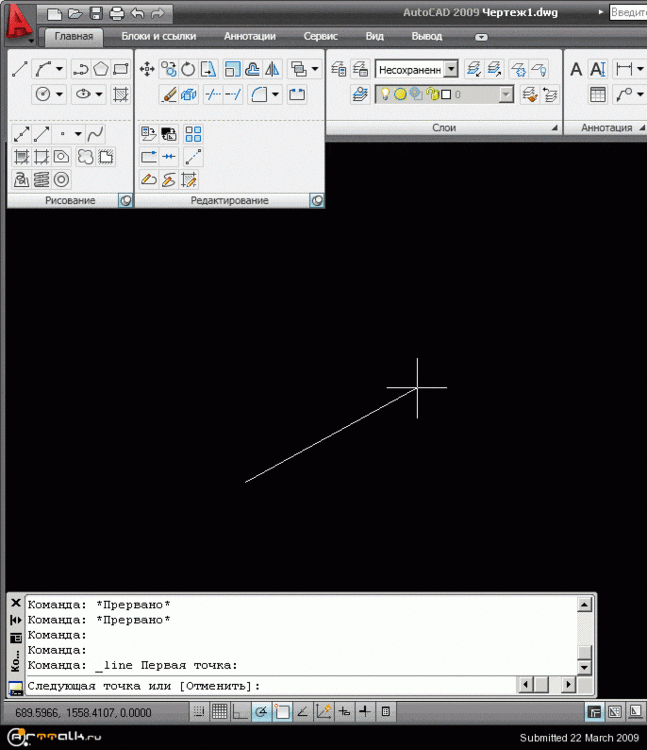
Task: Toggle Object Snap Tracking in status bar
Action: 303,712
